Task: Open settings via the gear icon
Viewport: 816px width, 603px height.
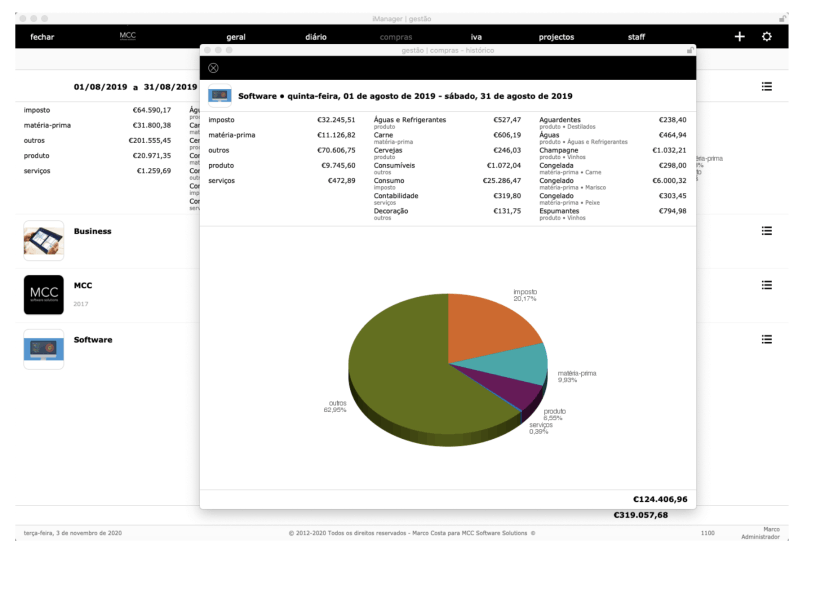Action: (x=767, y=36)
